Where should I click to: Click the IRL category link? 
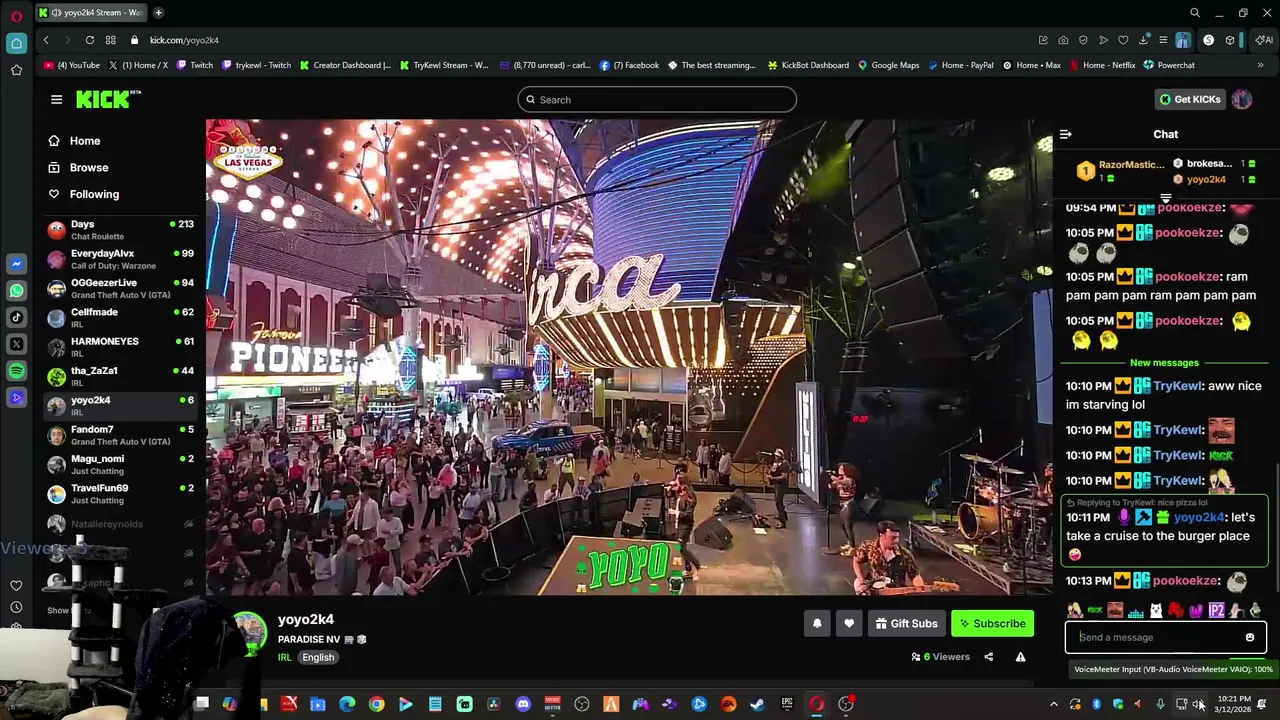(285, 657)
